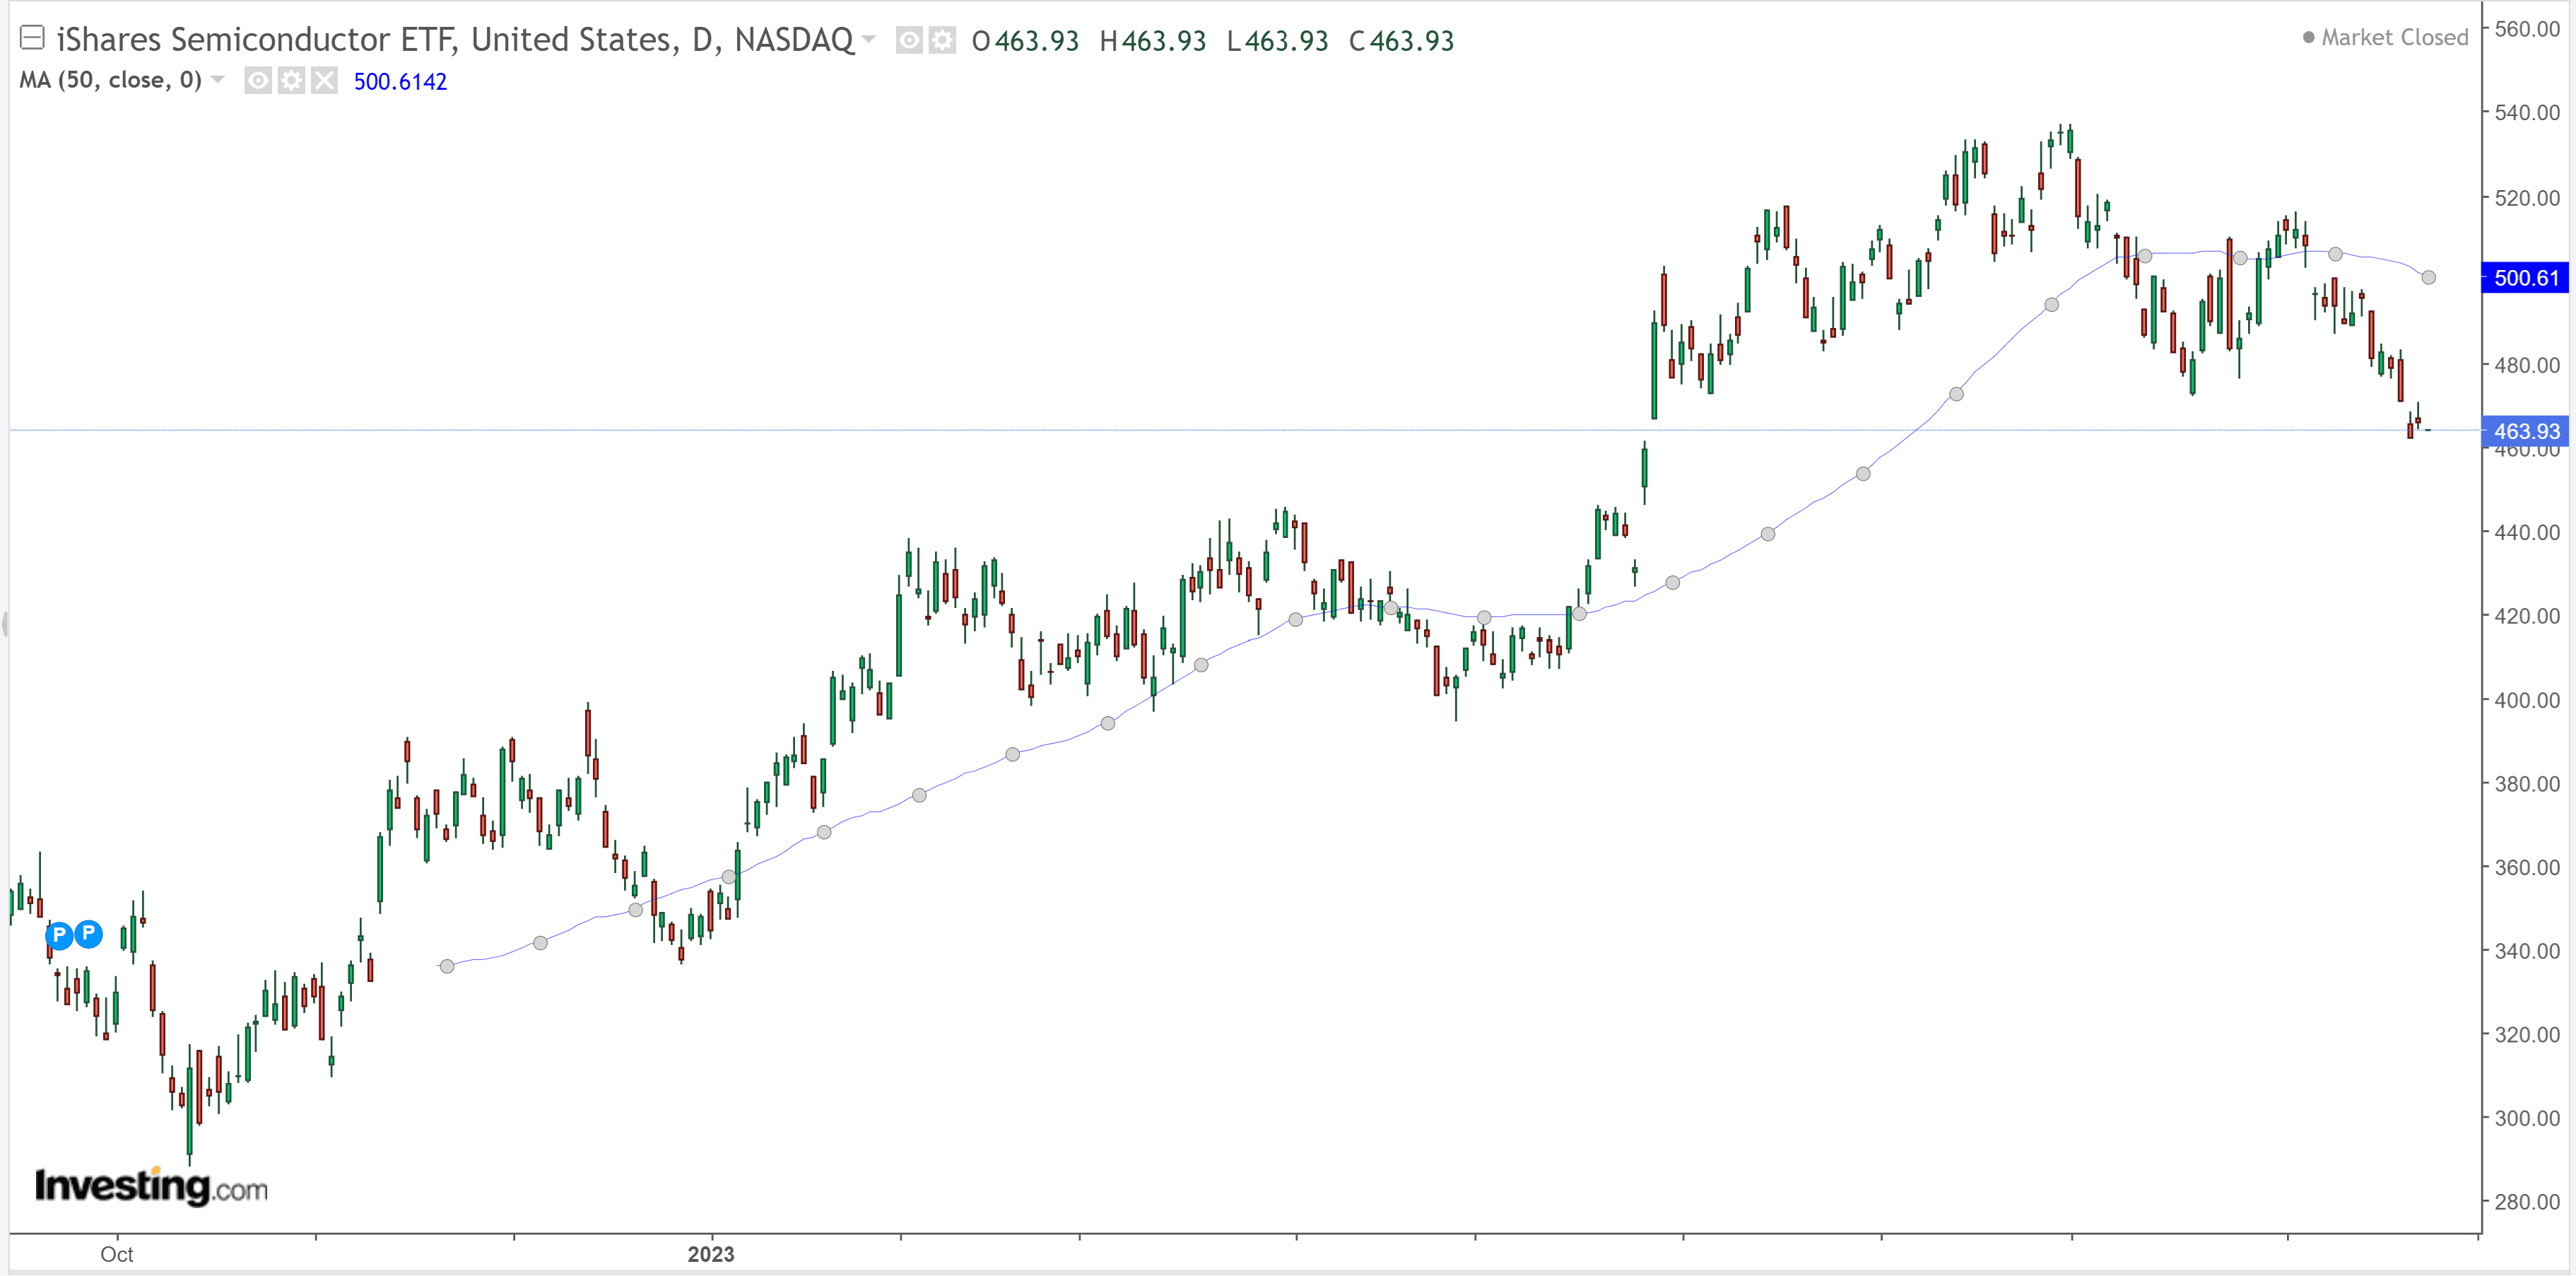Toggle visibility of the main price series
2576x1276 pixels.
point(908,40)
